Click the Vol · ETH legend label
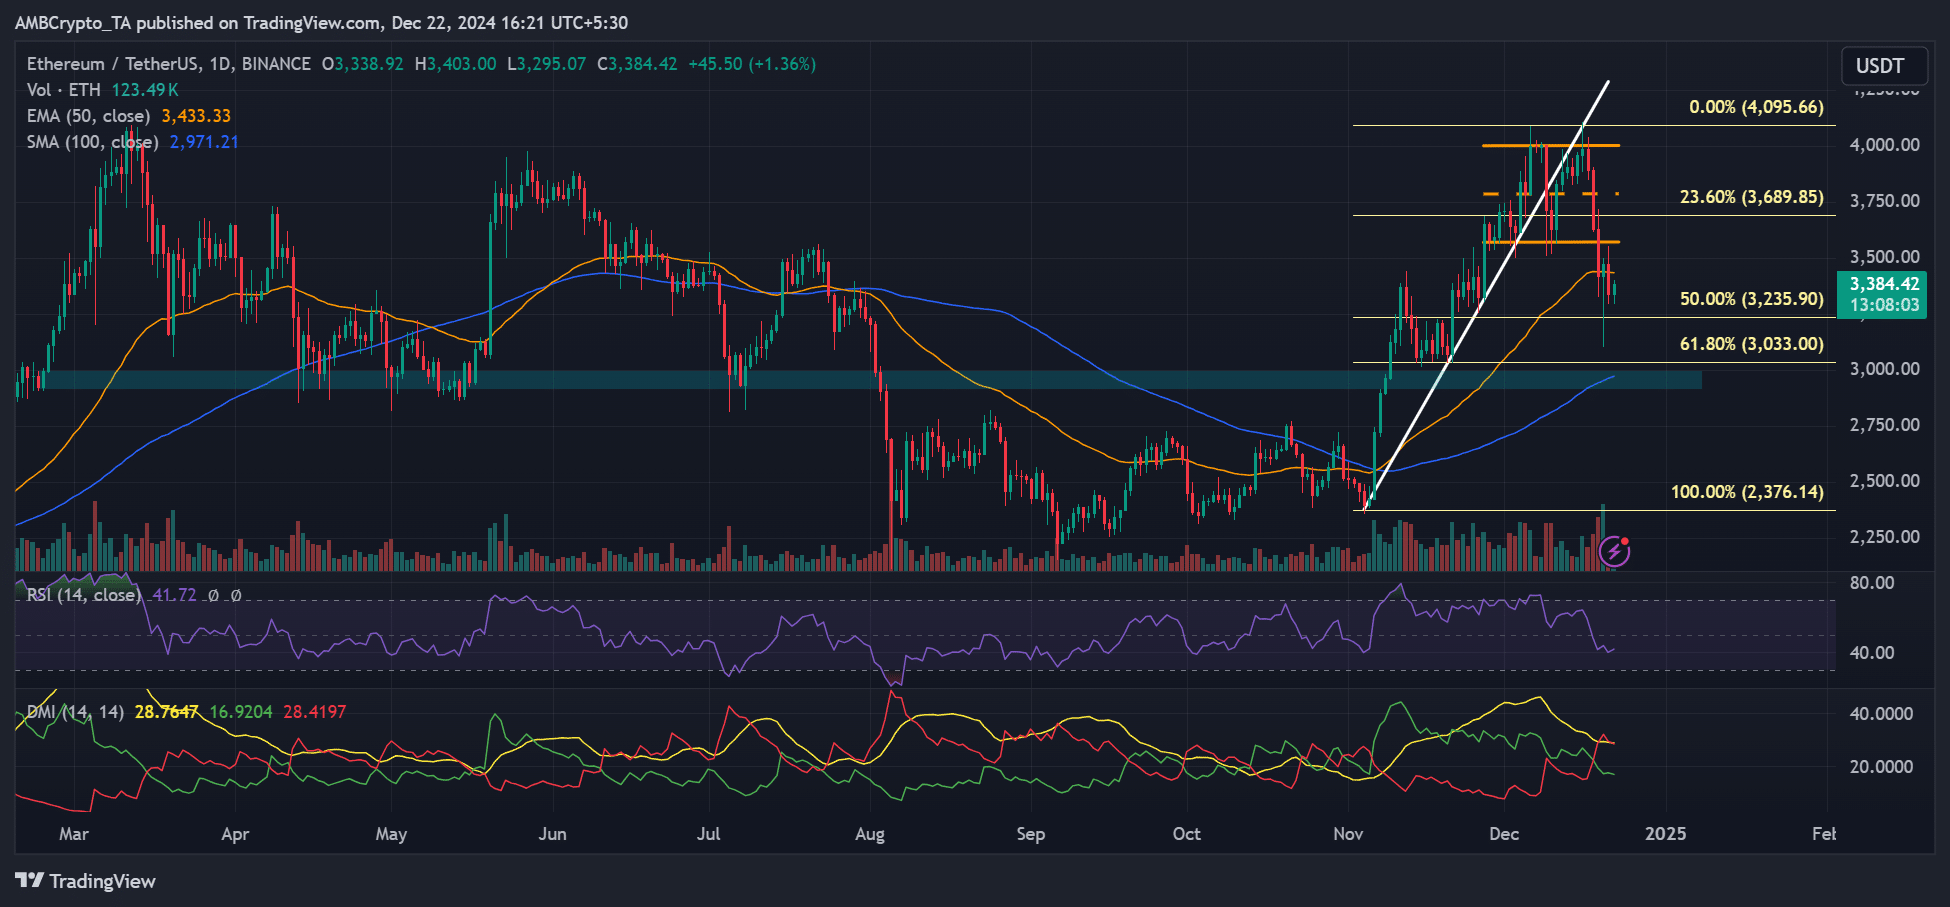Screen dimensions: 1950x907 63,90
